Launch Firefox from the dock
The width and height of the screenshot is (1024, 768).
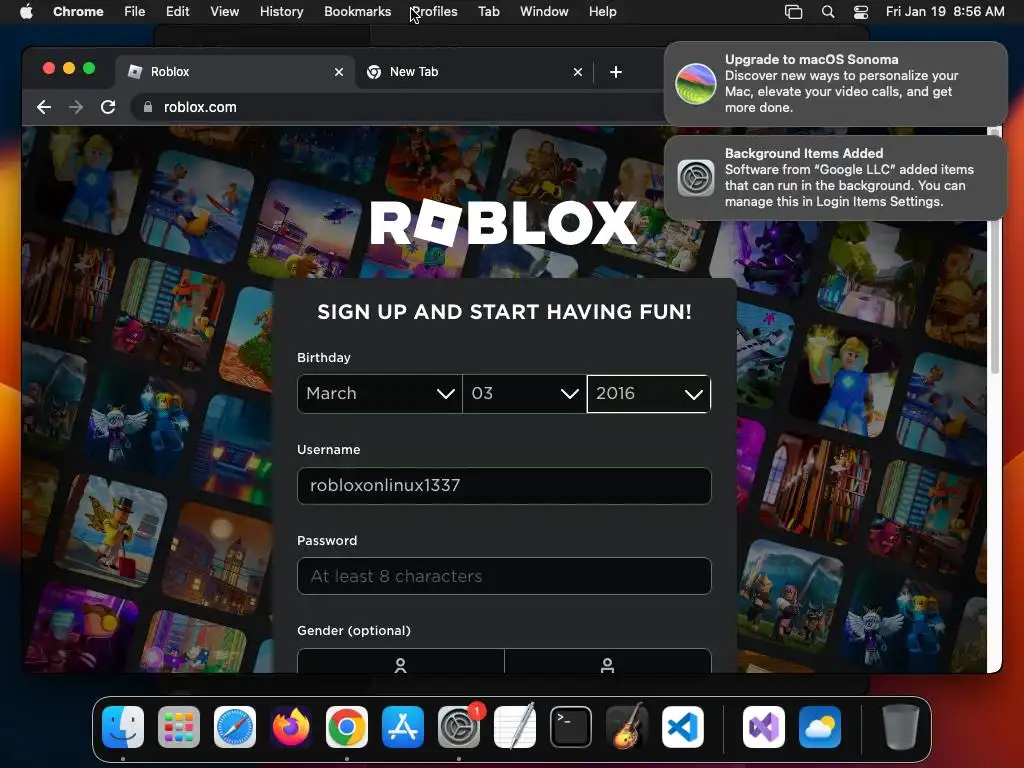click(x=291, y=727)
